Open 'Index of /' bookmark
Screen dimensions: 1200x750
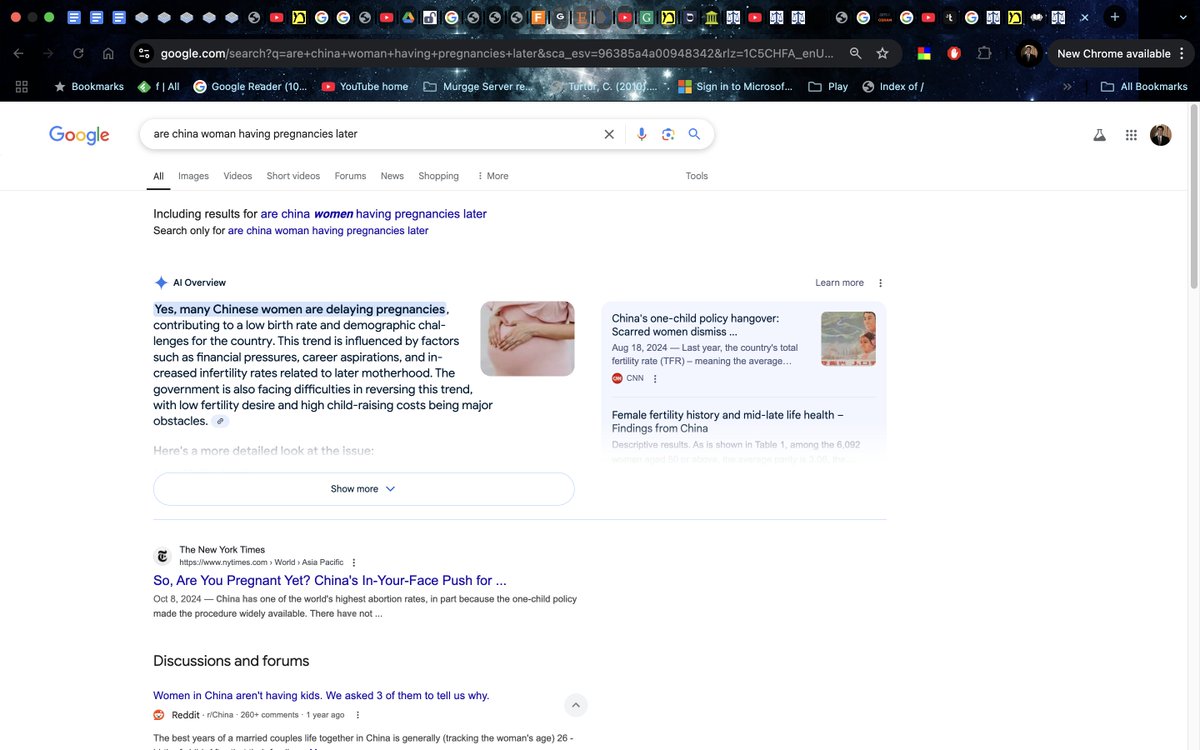[893, 87]
